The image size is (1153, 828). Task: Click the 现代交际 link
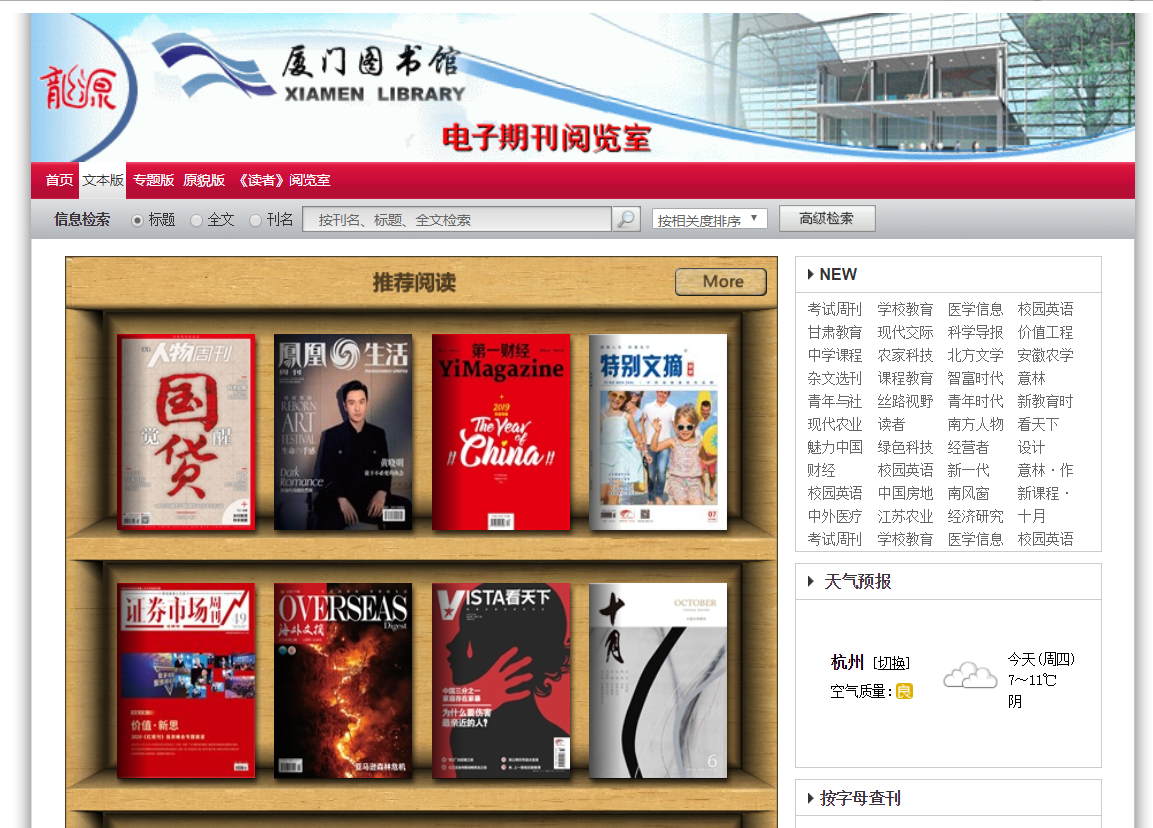coord(905,332)
